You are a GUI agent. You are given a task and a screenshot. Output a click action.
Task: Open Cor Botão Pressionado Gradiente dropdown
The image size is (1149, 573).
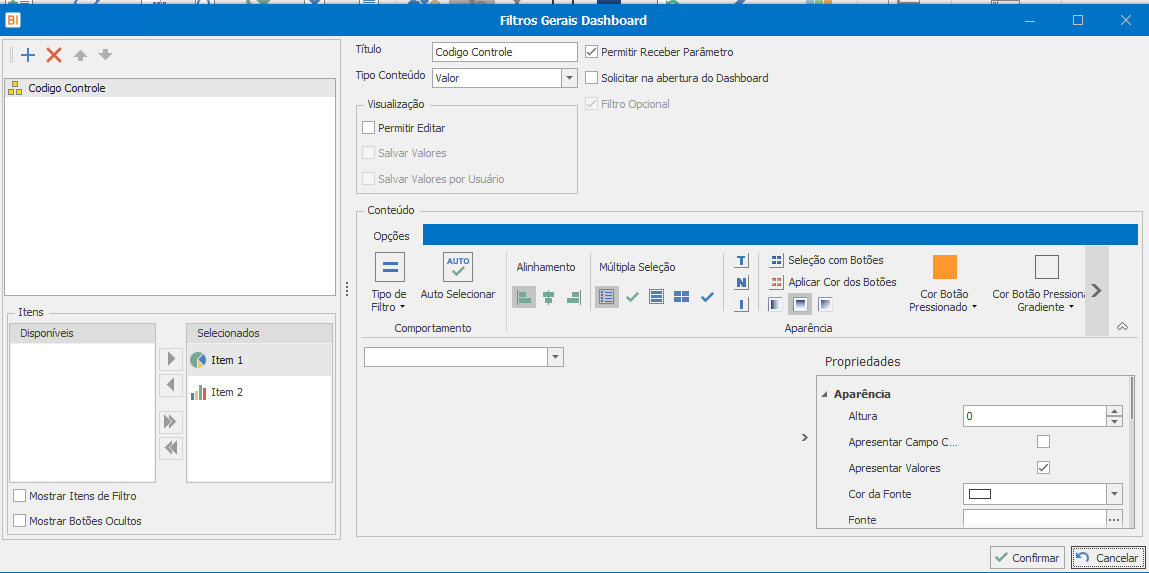point(1071,308)
